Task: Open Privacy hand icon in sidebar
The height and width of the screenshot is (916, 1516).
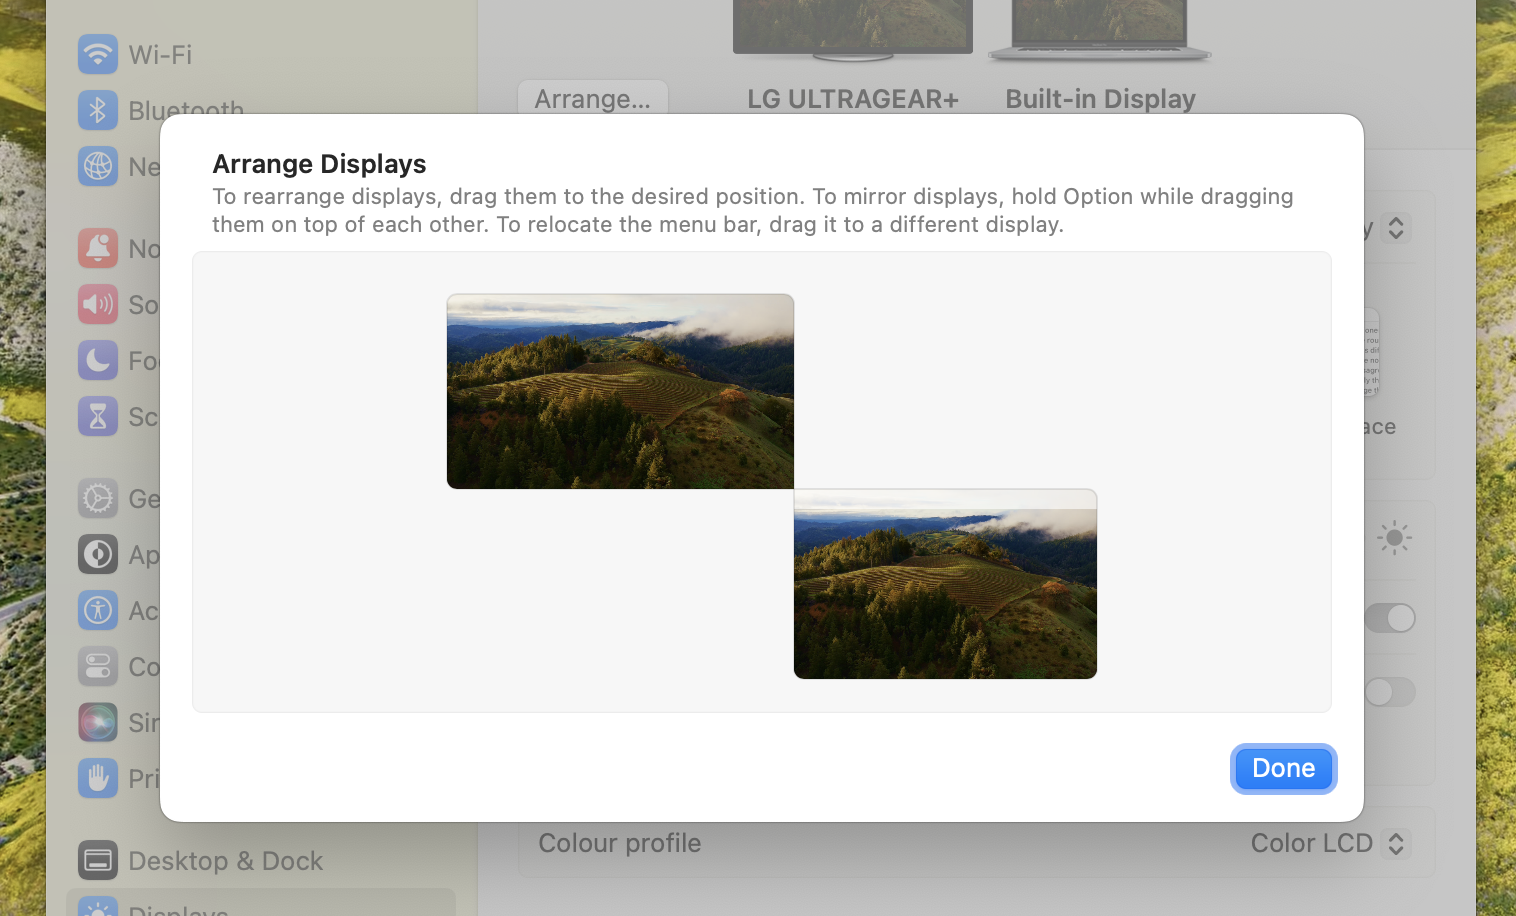Action: click(x=98, y=778)
